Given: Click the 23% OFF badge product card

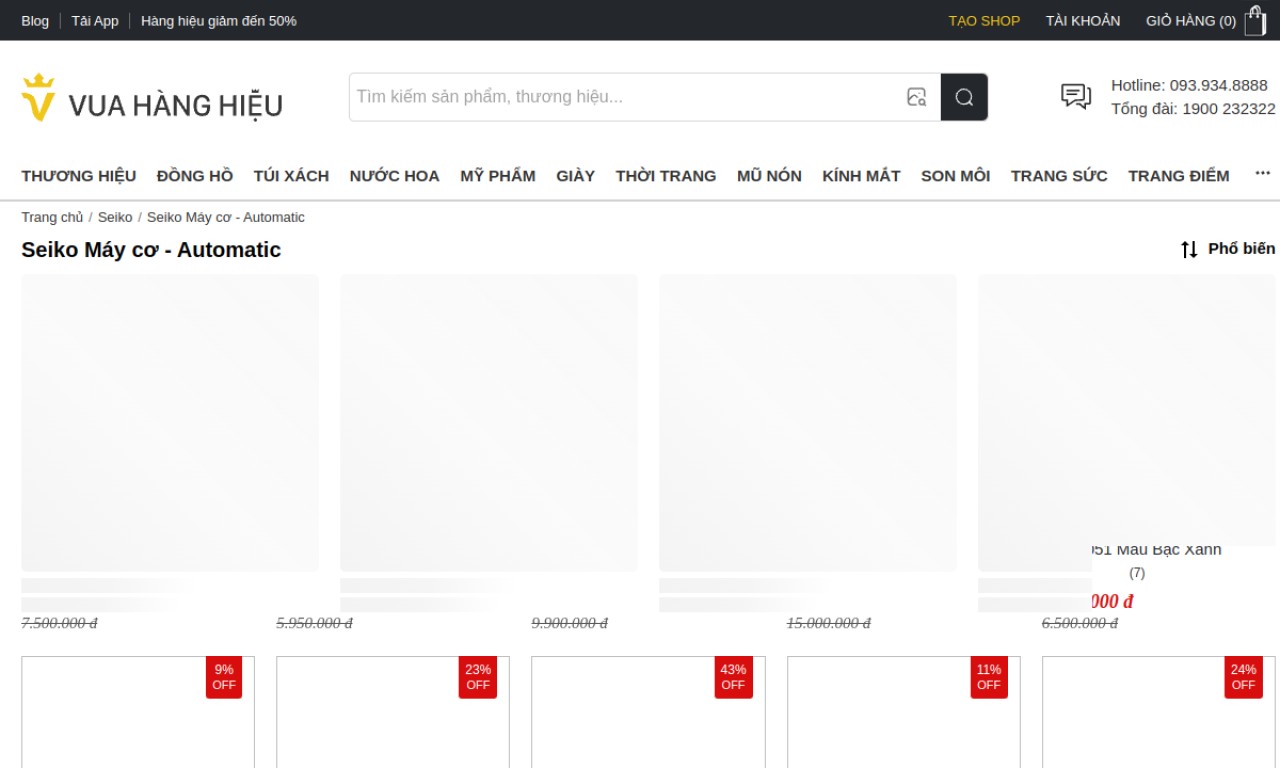Looking at the screenshot, I should pyautogui.click(x=393, y=711).
